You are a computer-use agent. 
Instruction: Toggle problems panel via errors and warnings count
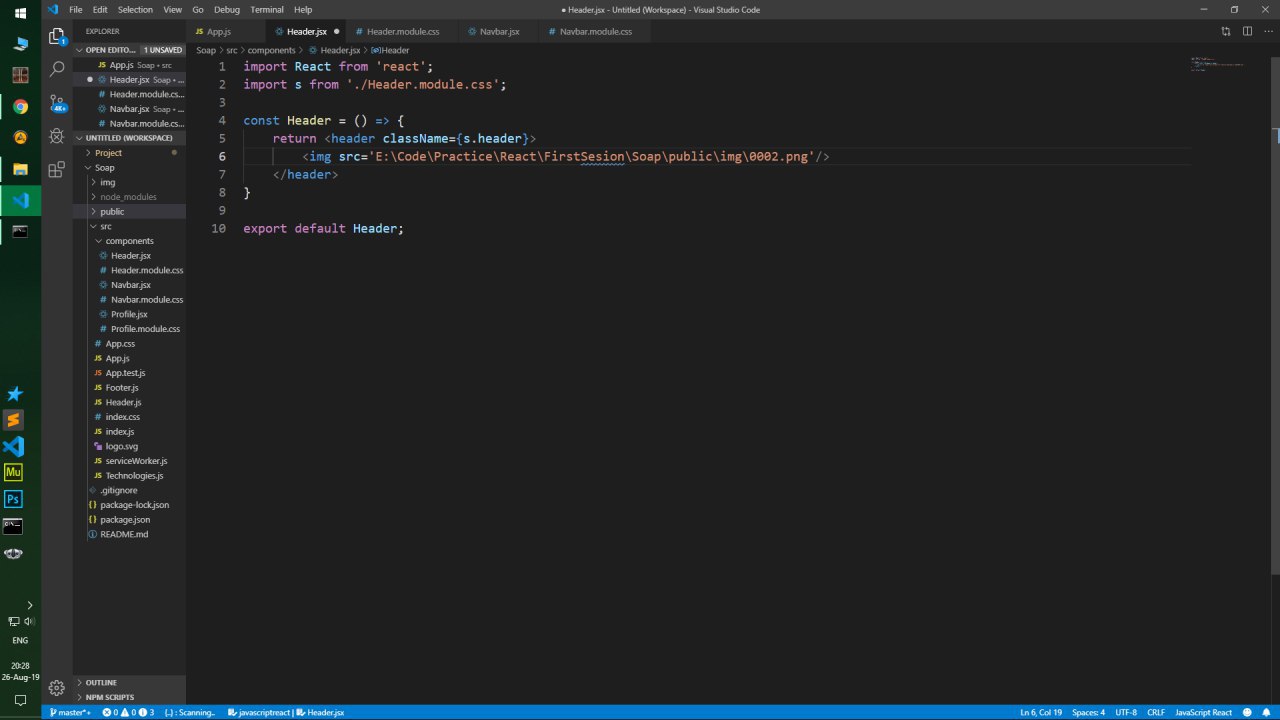pos(128,712)
